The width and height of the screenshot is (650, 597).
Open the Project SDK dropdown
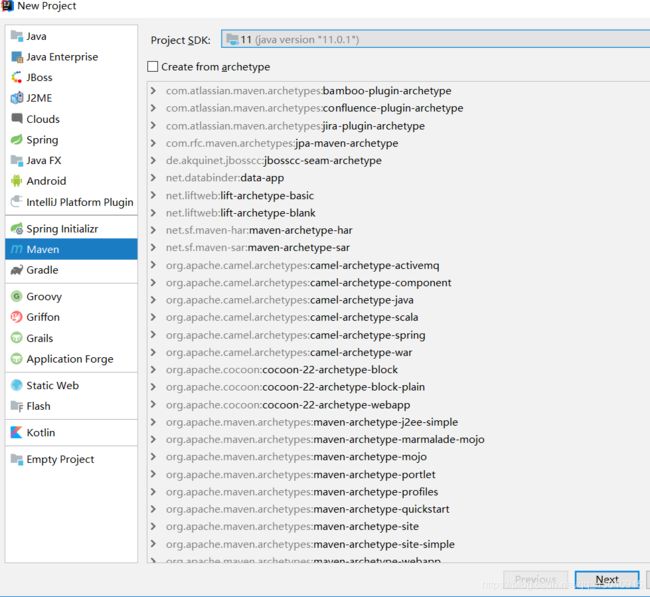click(435, 39)
